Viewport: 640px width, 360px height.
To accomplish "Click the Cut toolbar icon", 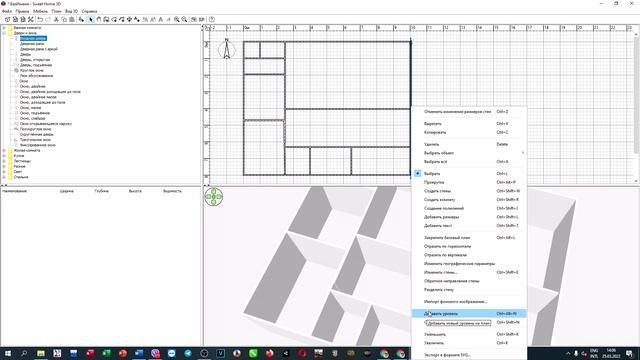I will tap(56, 20).
